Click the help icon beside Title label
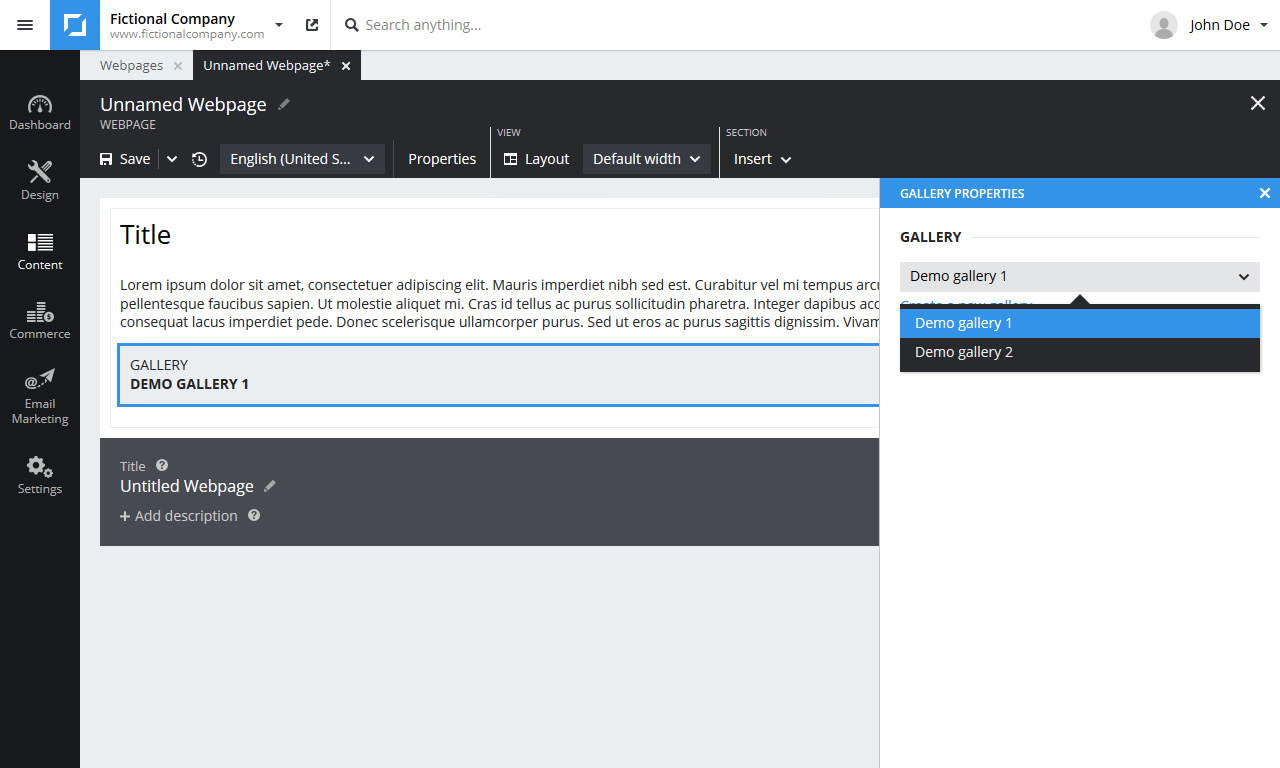Image resolution: width=1280 pixels, height=768 pixels. tap(162, 465)
